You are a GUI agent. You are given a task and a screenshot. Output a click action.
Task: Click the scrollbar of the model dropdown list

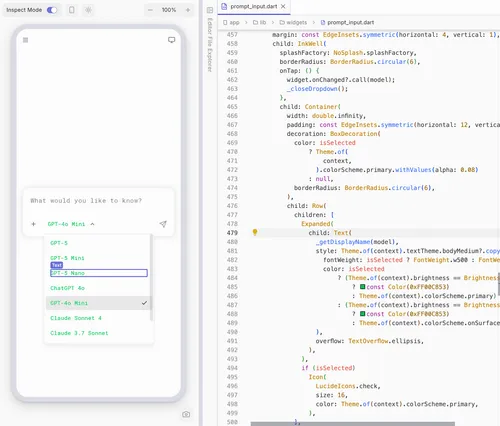pyautogui.click(x=151, y=277)
